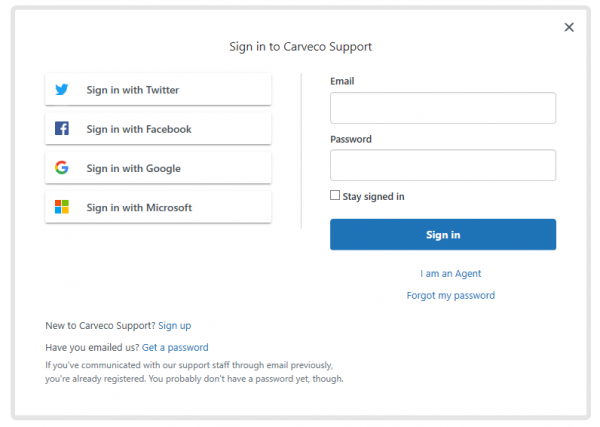This screenshot has width=600, height=427.
Task: Click the Facebook logo icon
Action: coord(62,129)
